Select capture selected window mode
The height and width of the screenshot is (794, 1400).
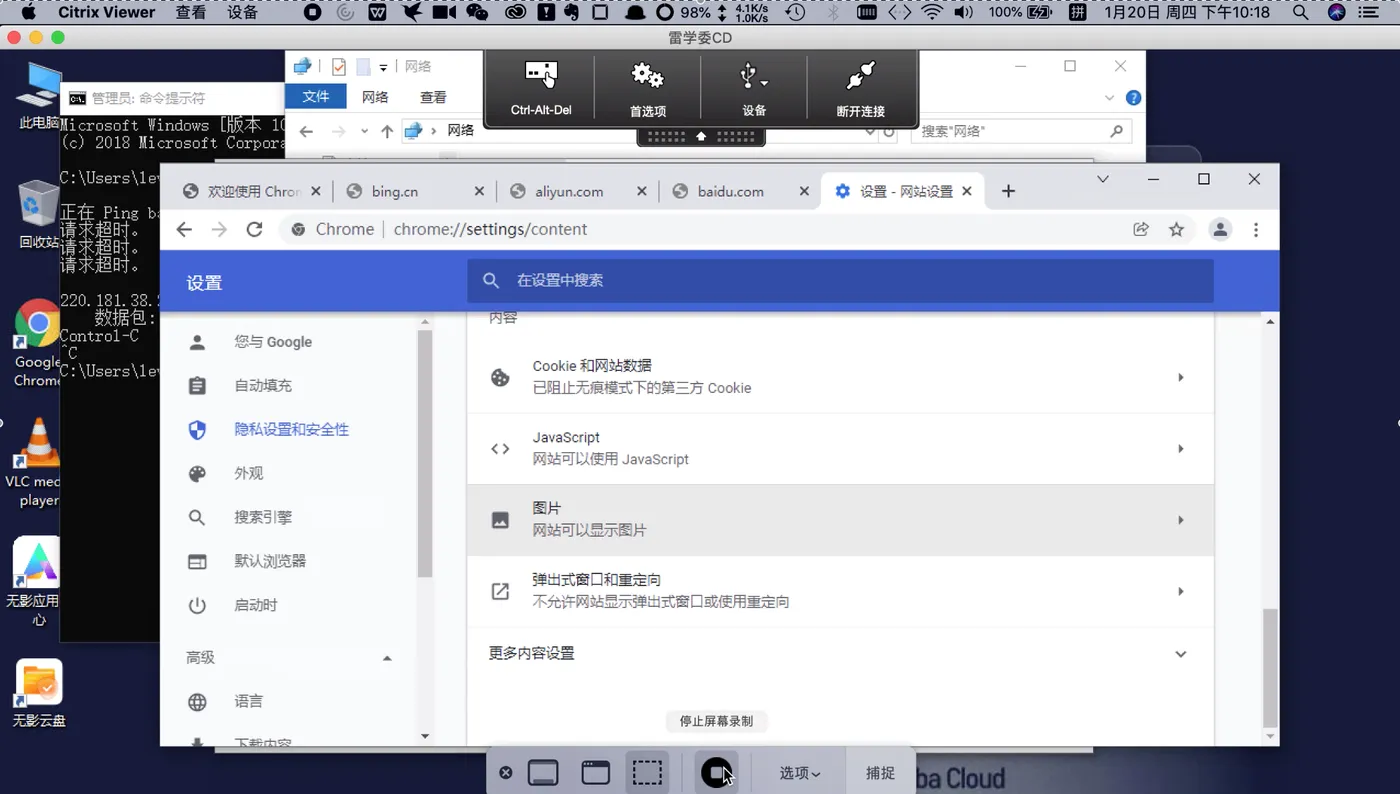pos(596,773)
